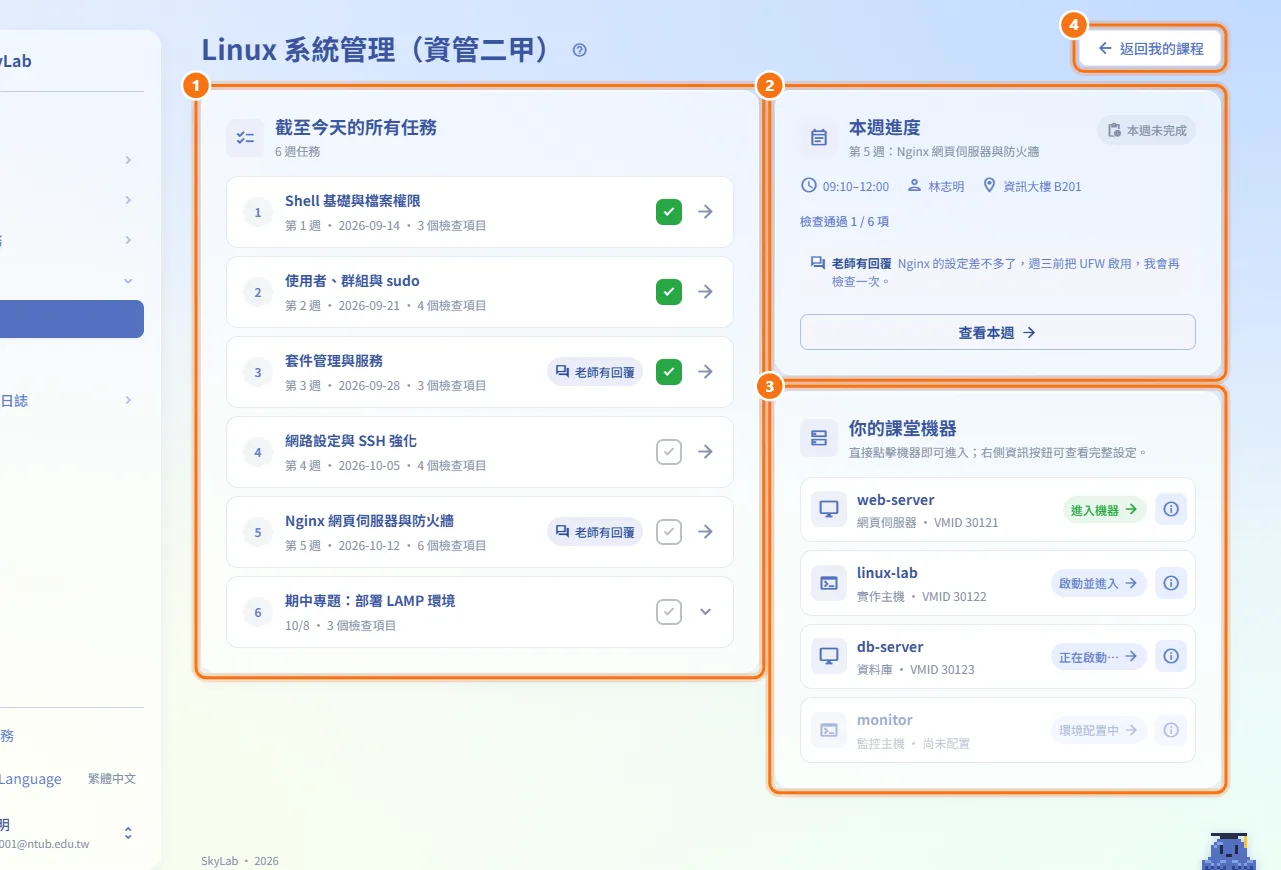Expand the first sidebar menu chevron
1281x870 pixels.
coord(128,160)
